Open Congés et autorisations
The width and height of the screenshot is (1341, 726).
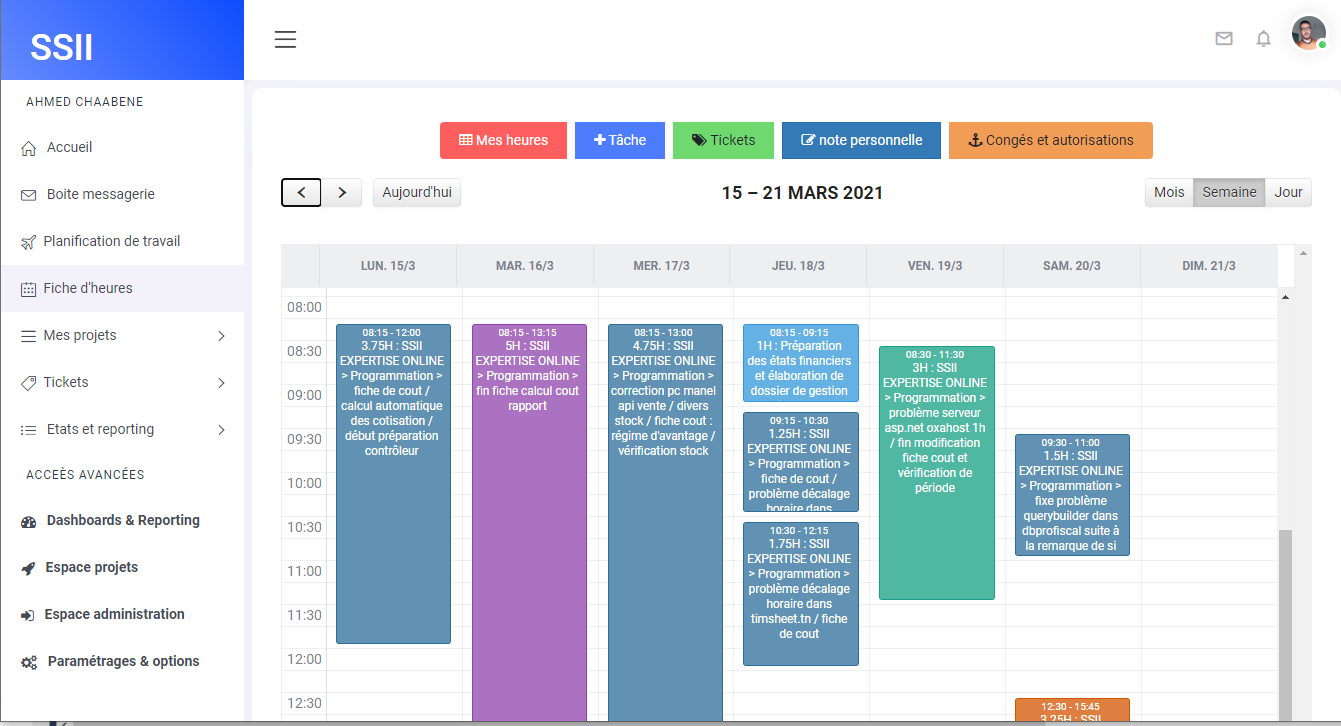[x=1050, y=140]
